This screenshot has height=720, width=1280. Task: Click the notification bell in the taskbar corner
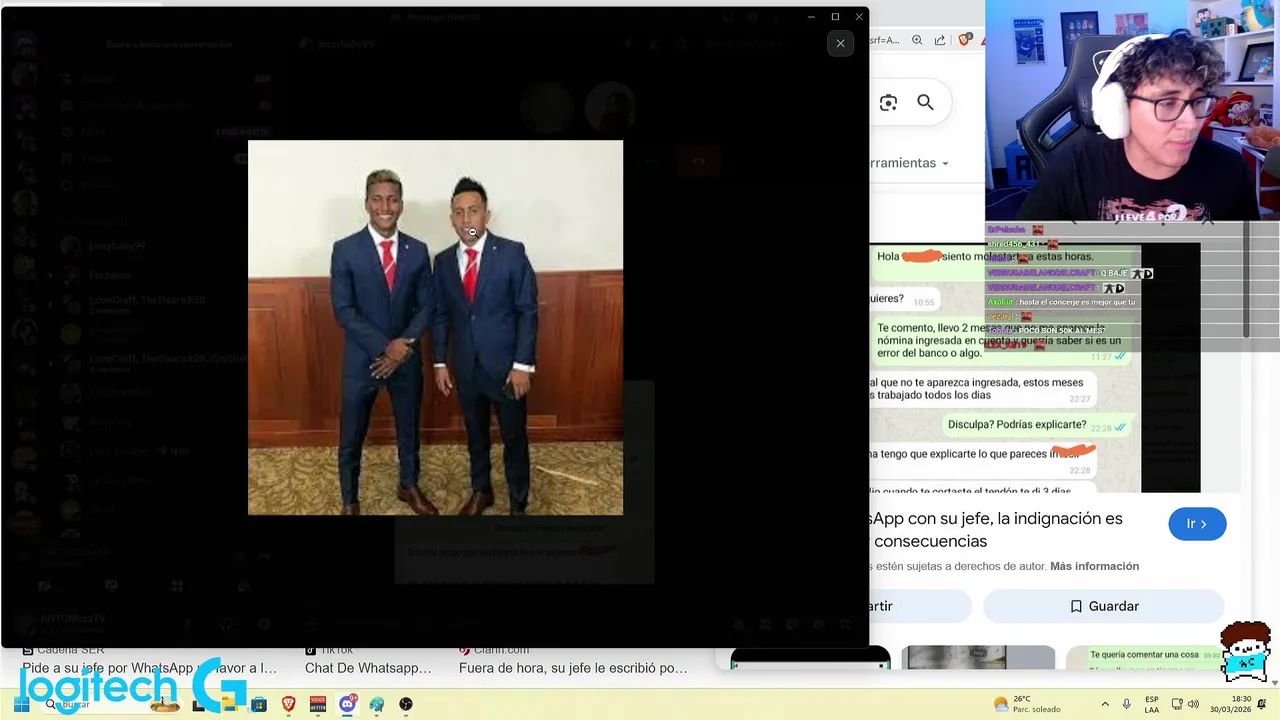pyautogui.click(x=1263, y=704)
